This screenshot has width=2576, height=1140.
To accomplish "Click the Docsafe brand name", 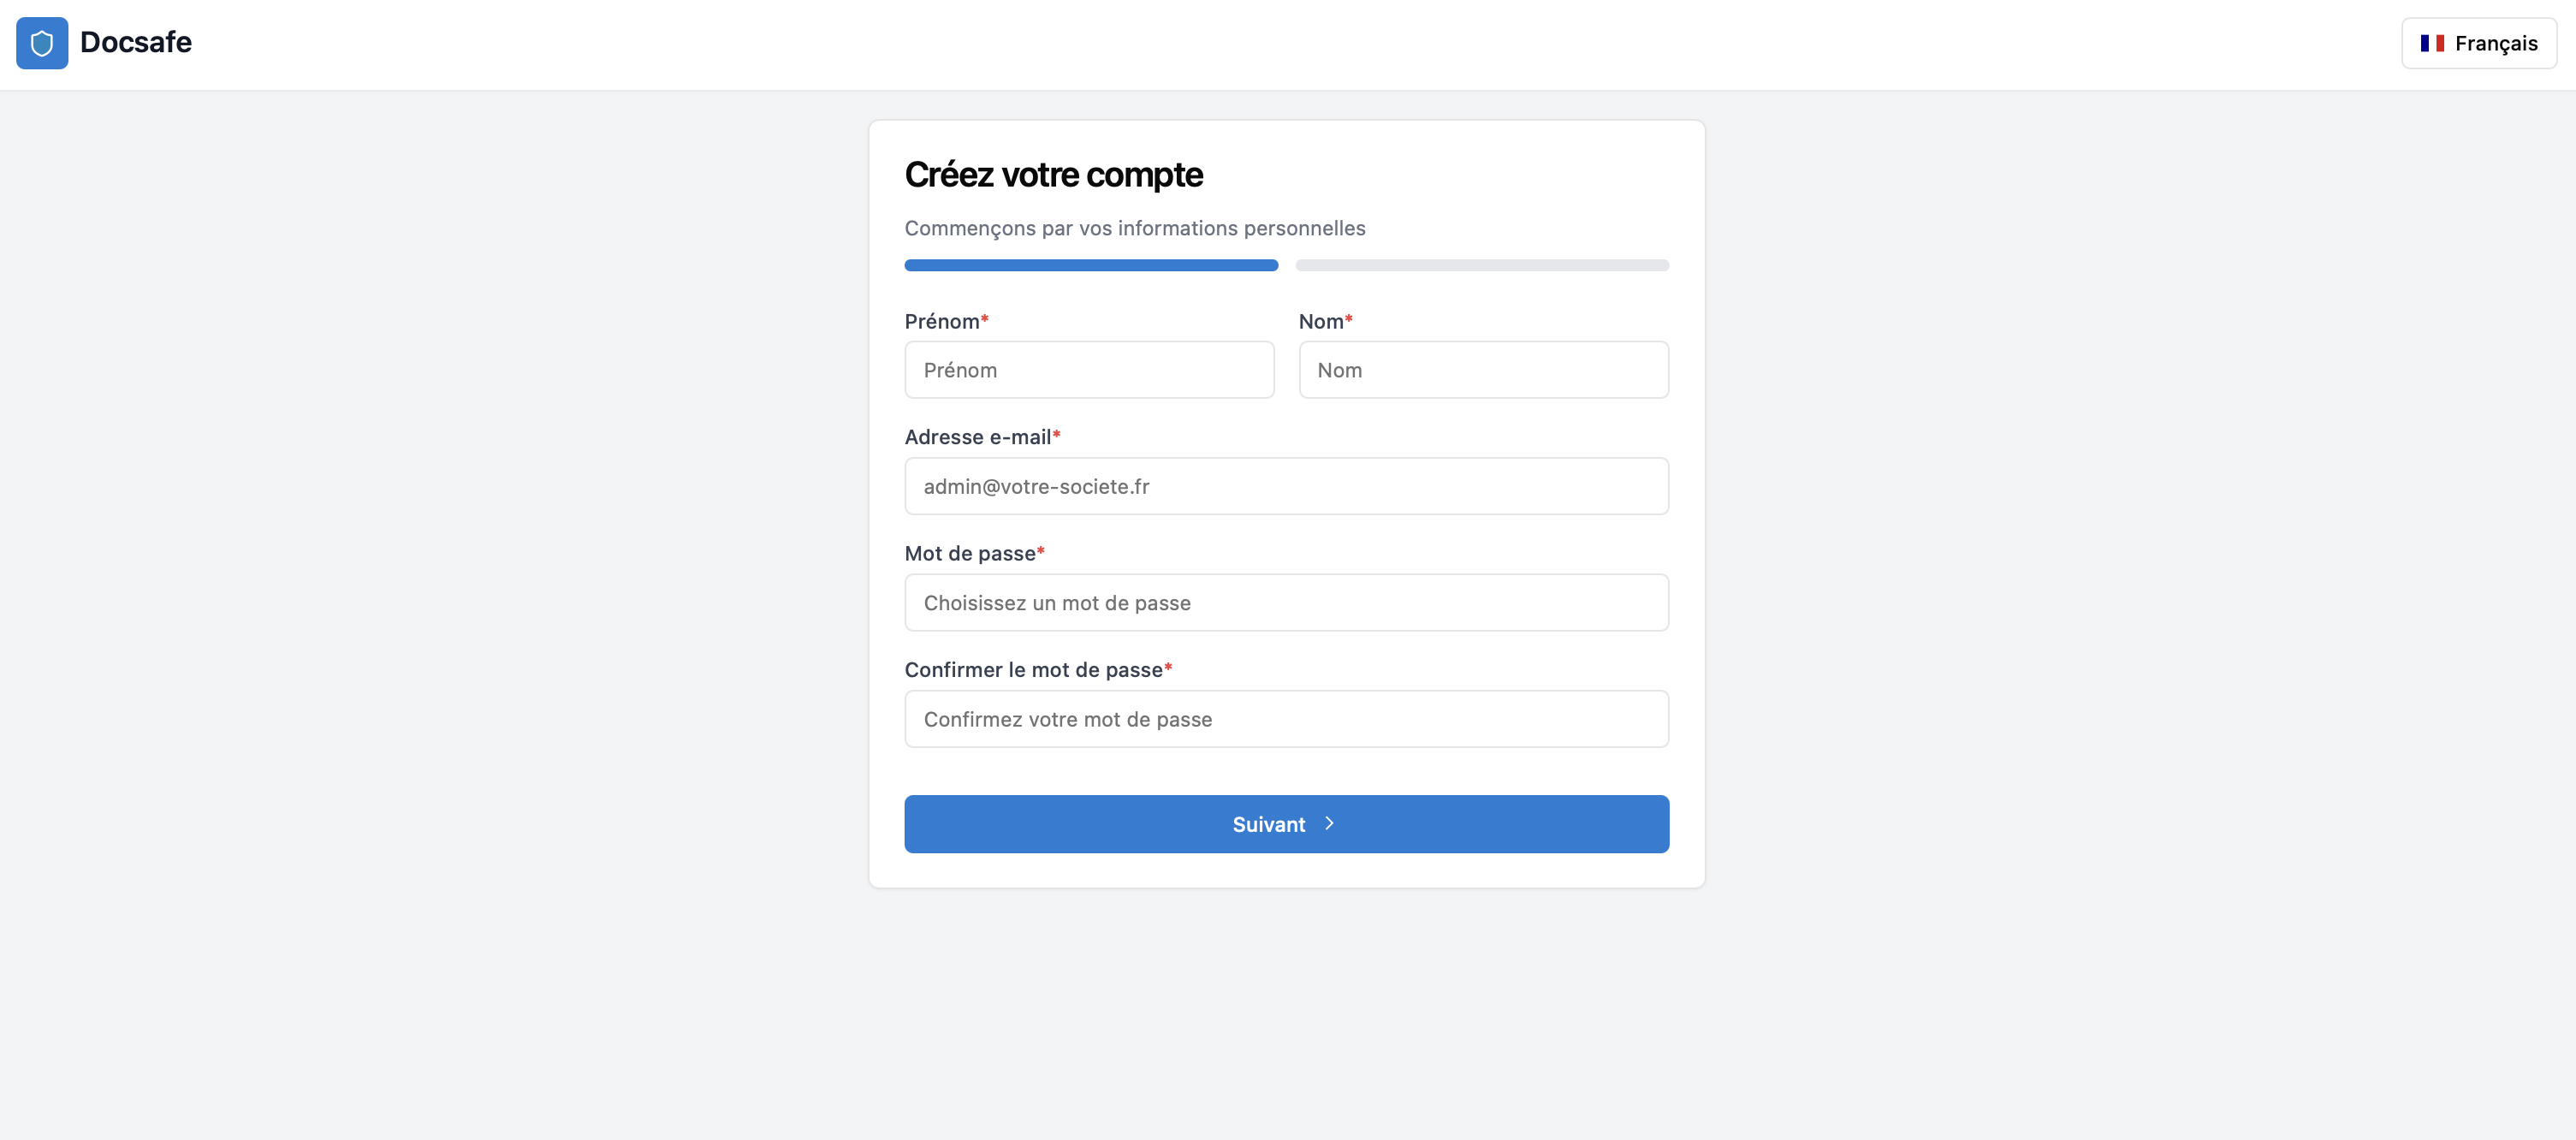I will (136, 43).
